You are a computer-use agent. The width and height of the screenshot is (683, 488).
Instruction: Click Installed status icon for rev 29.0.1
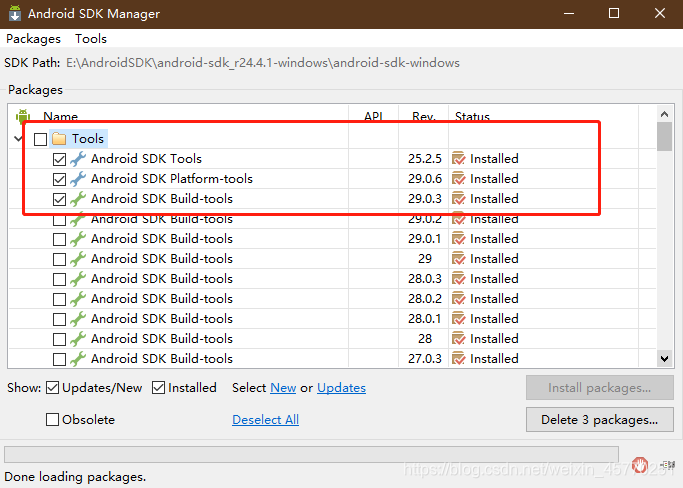(x=459, y=239)
